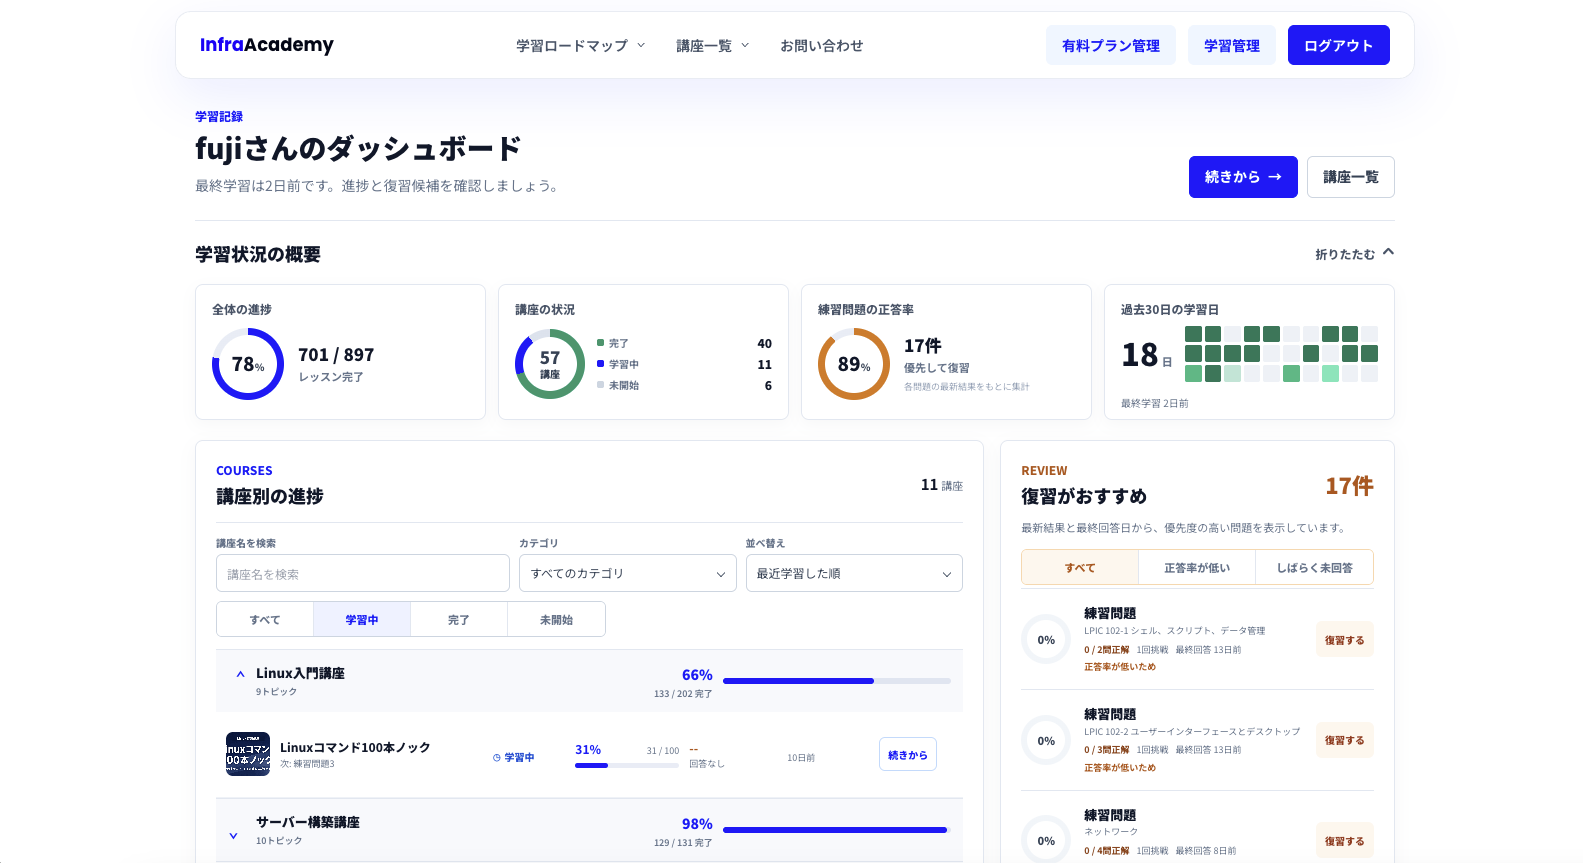
Task: Click 復習する for LPIC 102-1 question
Action: [x=1344, y=640]
